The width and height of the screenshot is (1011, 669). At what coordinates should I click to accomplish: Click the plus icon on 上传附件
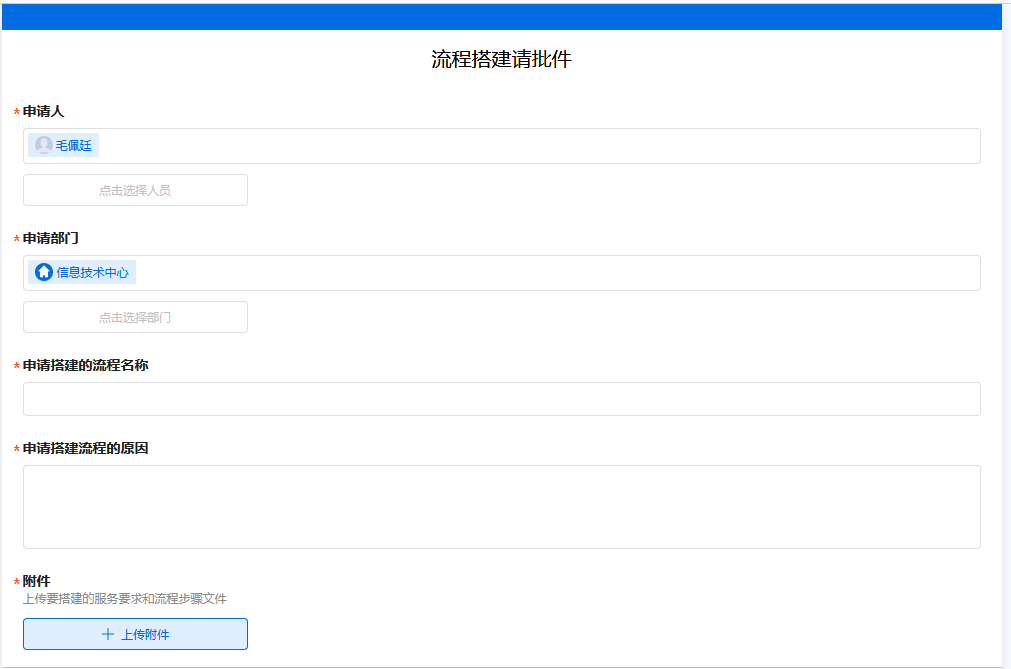108,634
